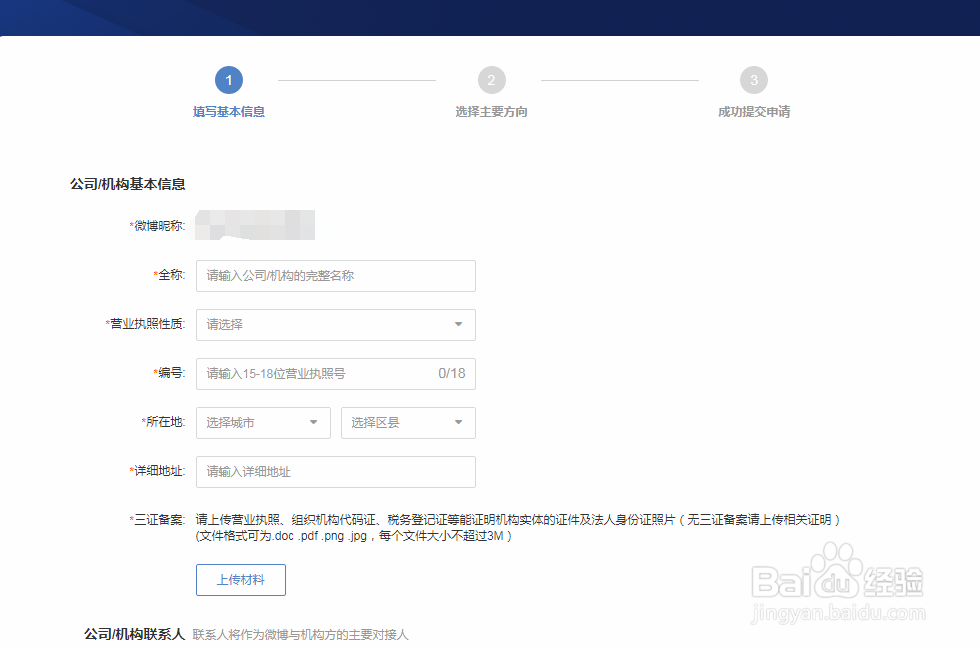The height and width of the screenshot is (647, 980).
Task: Select the 填写基本信息 step label
Action: coord(228,111)
